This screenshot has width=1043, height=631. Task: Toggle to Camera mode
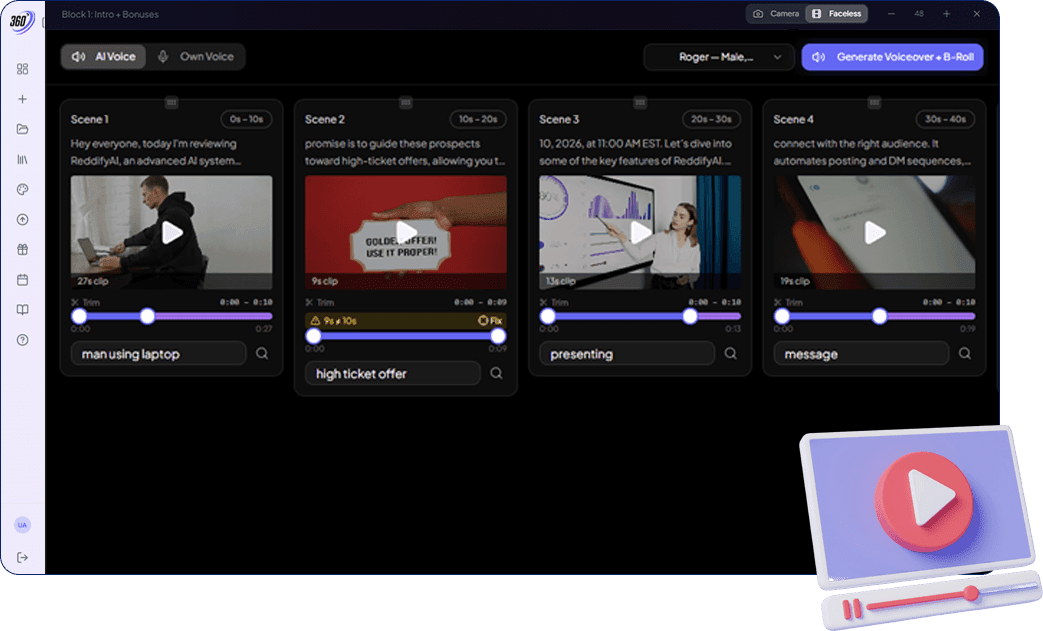tap(776, 14)
